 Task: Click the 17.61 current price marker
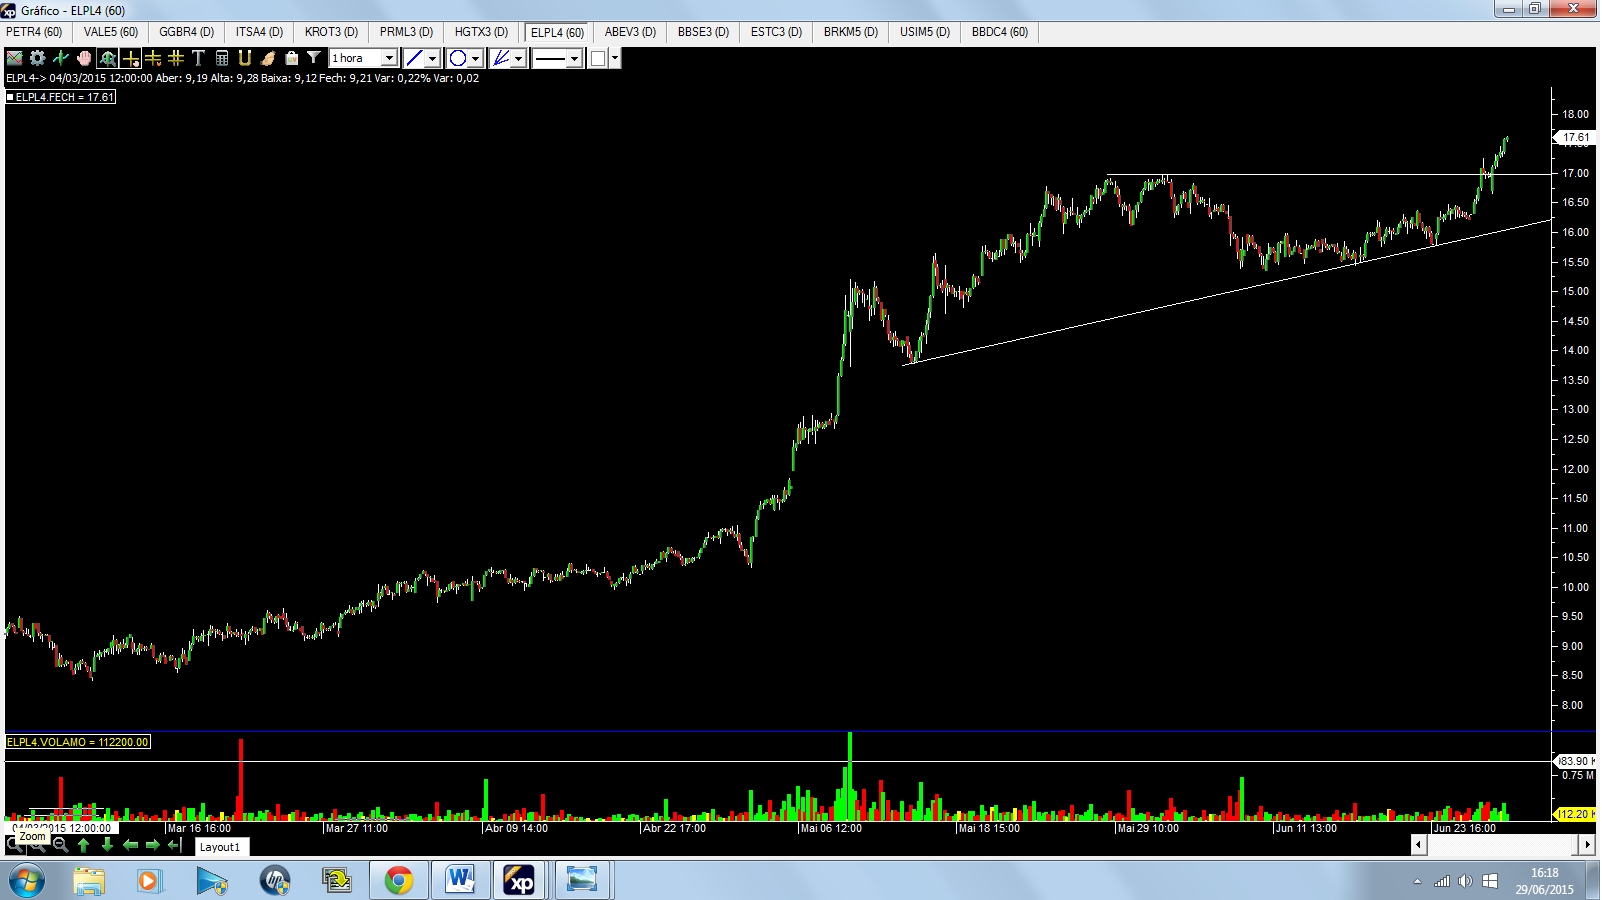[1576, 137]
